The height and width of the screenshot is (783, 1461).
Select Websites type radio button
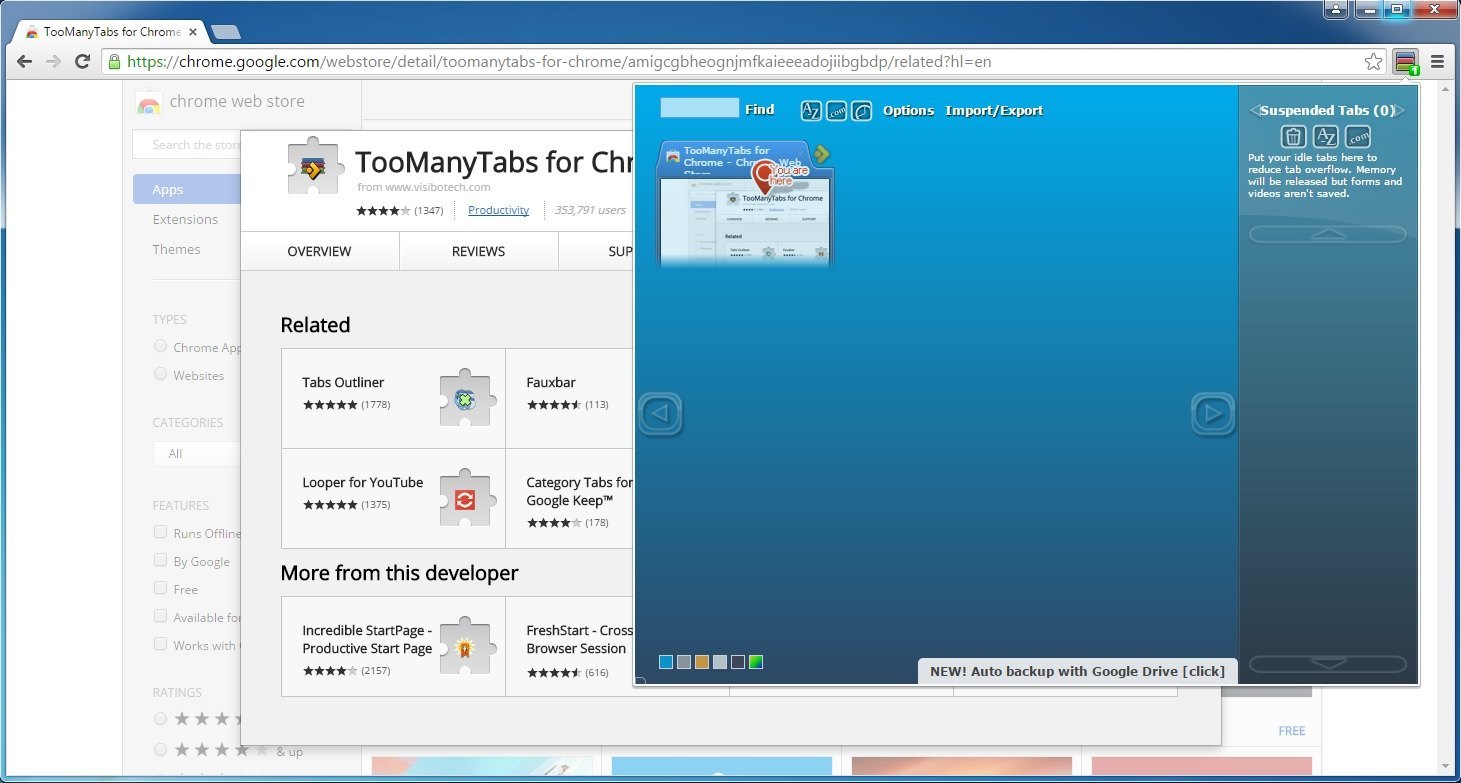[x=160, y=374]
